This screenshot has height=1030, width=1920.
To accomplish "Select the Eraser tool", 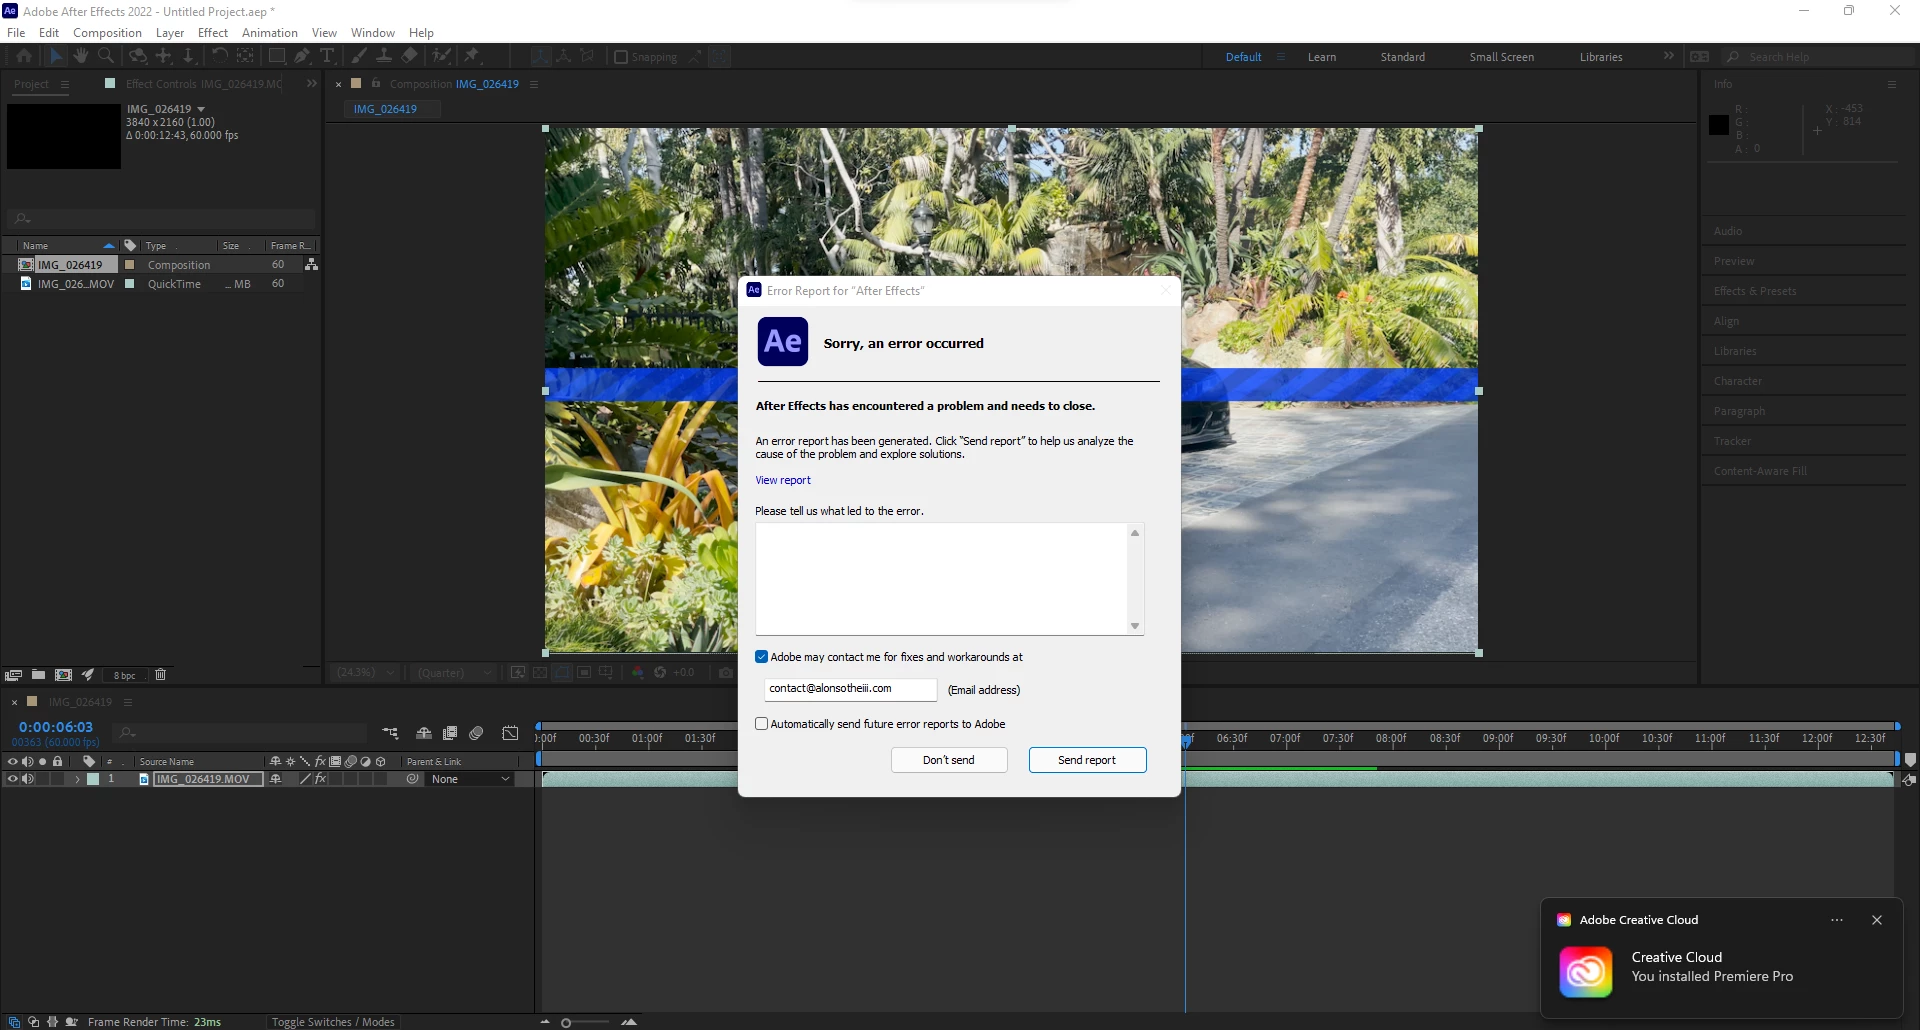I will point(409,57).
